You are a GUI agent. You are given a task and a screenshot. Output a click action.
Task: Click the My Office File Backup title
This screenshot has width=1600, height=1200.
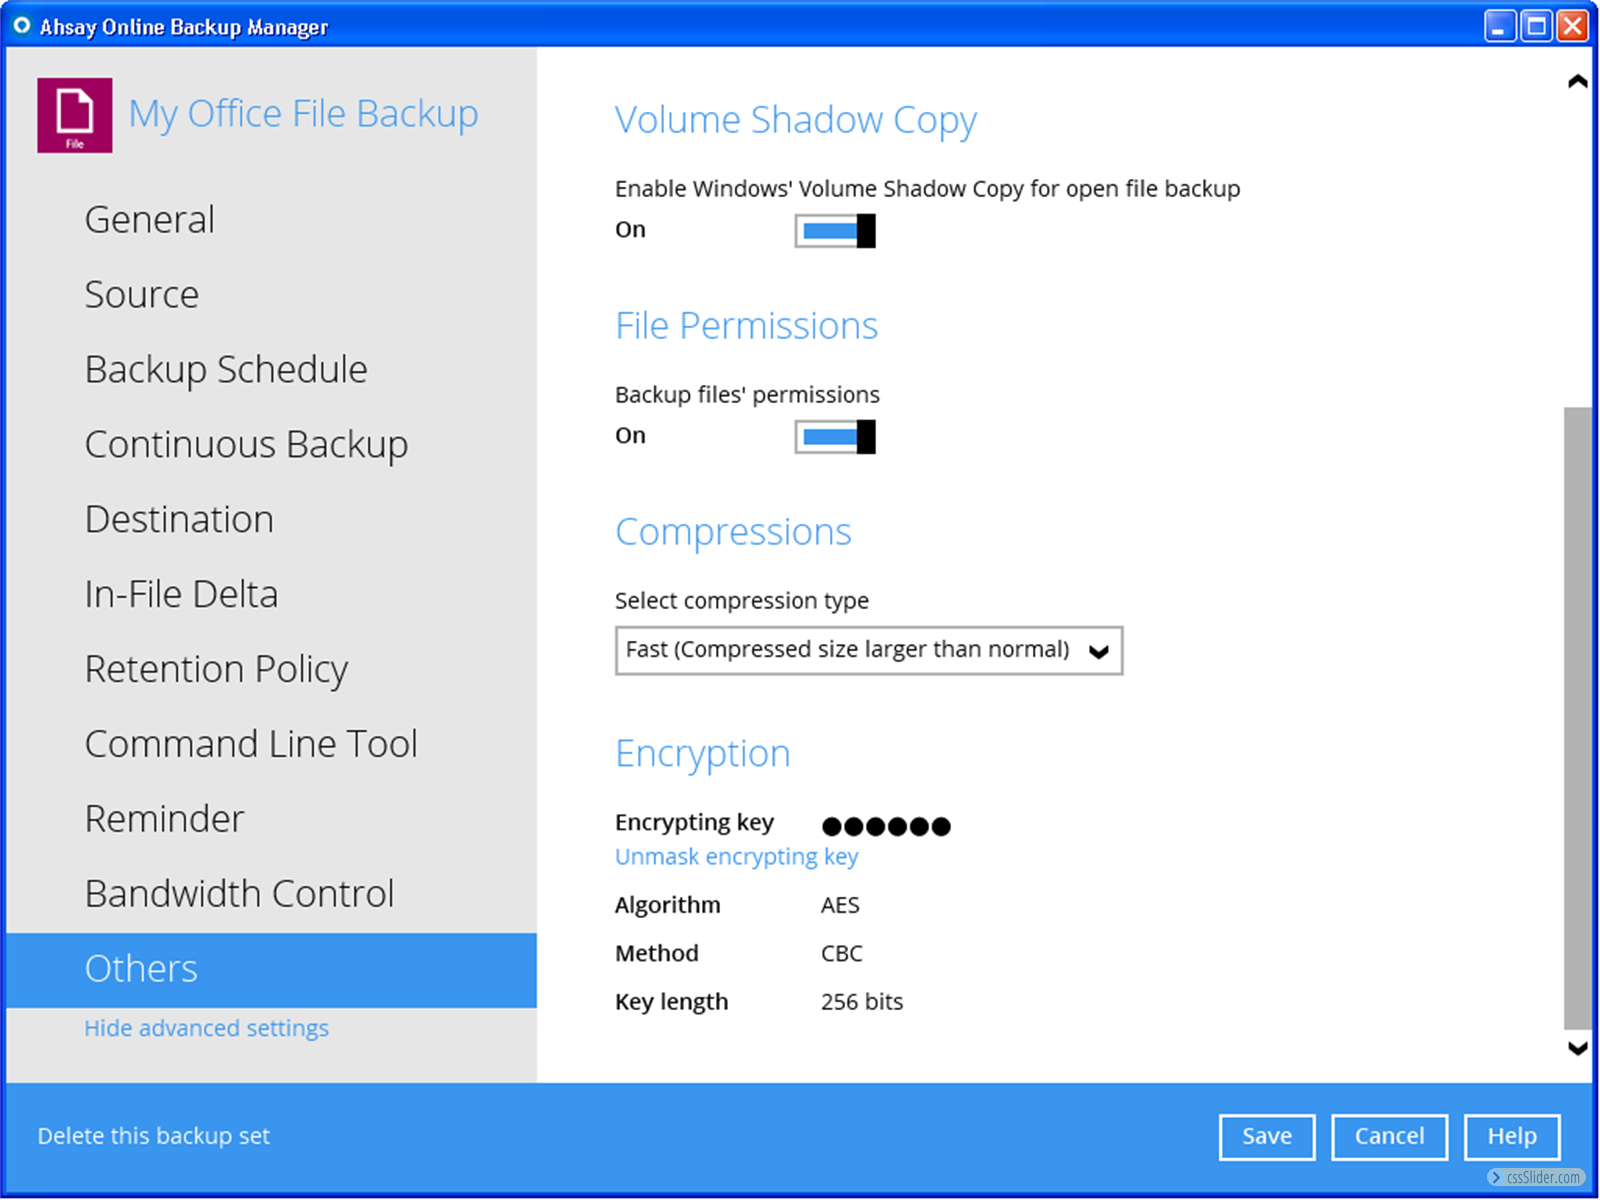(303, 114)
